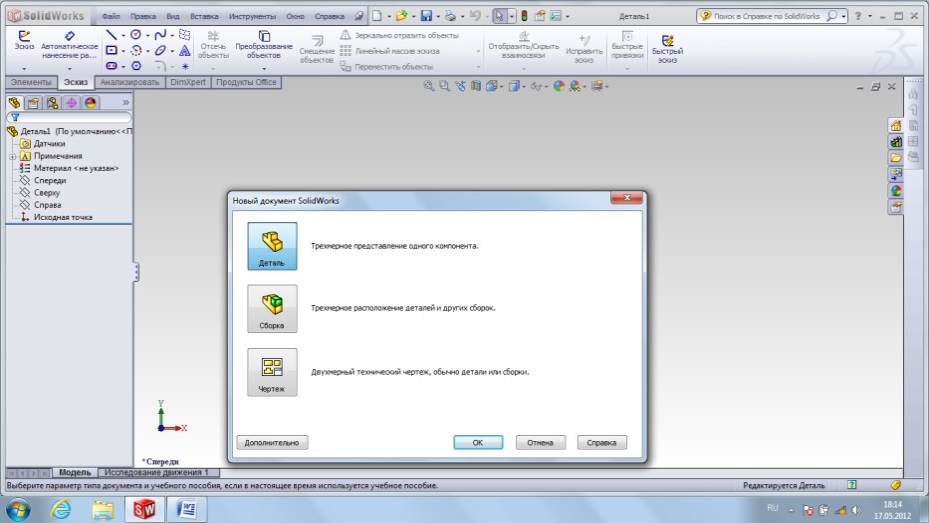Click the help search field
Screen dimensions: 929x523
(767, 17)
